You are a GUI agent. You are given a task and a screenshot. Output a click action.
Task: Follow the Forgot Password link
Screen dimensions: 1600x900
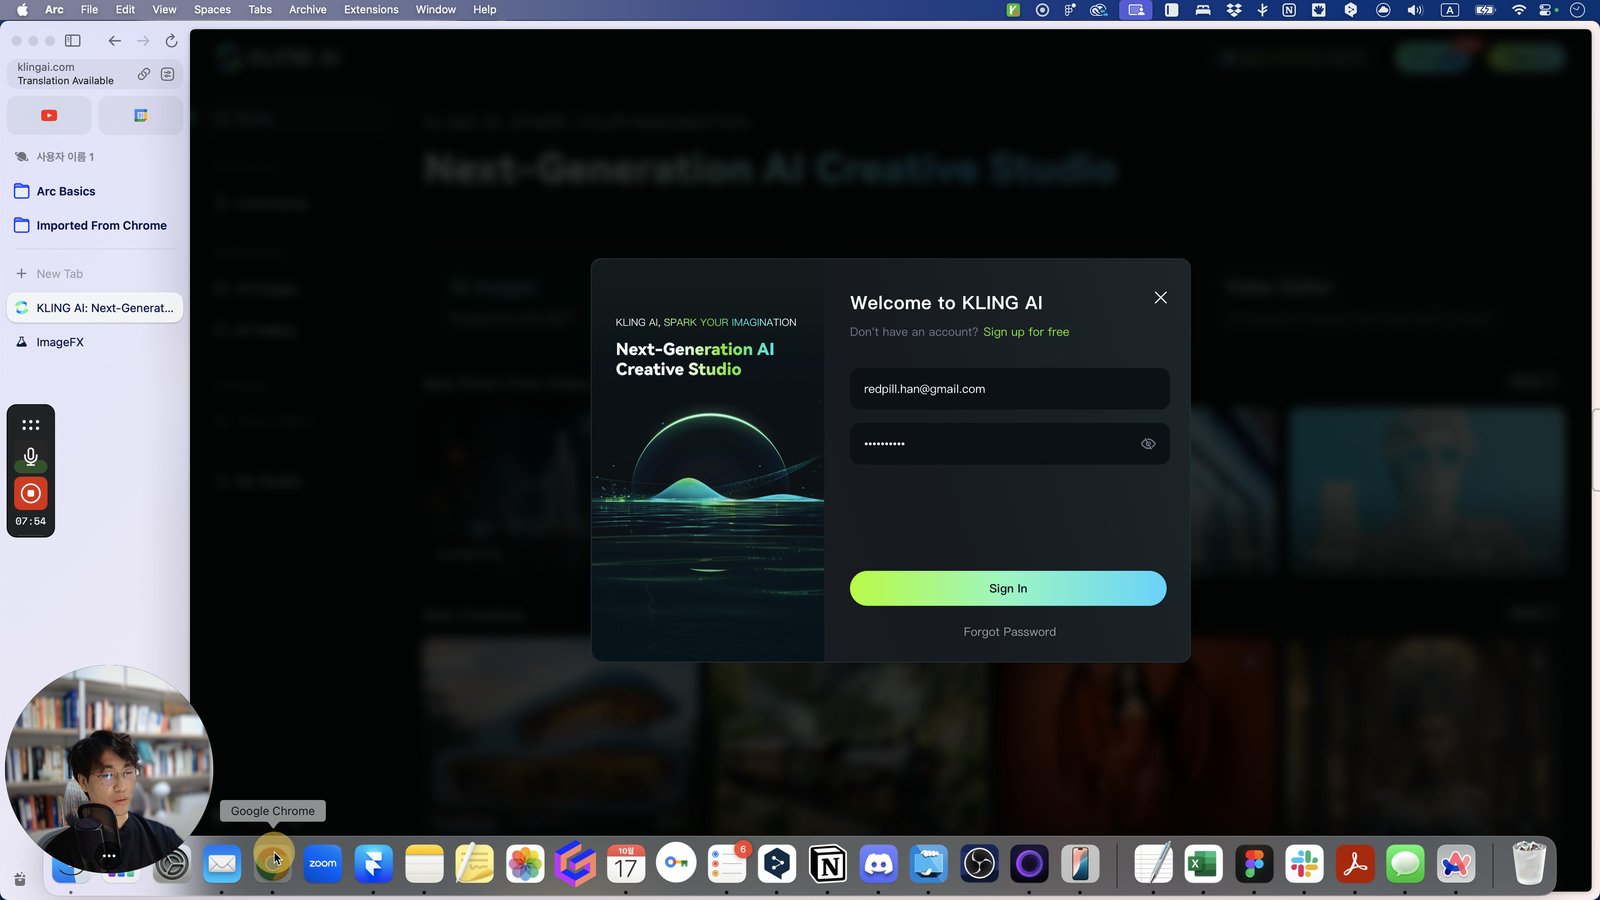point(1009,632)
